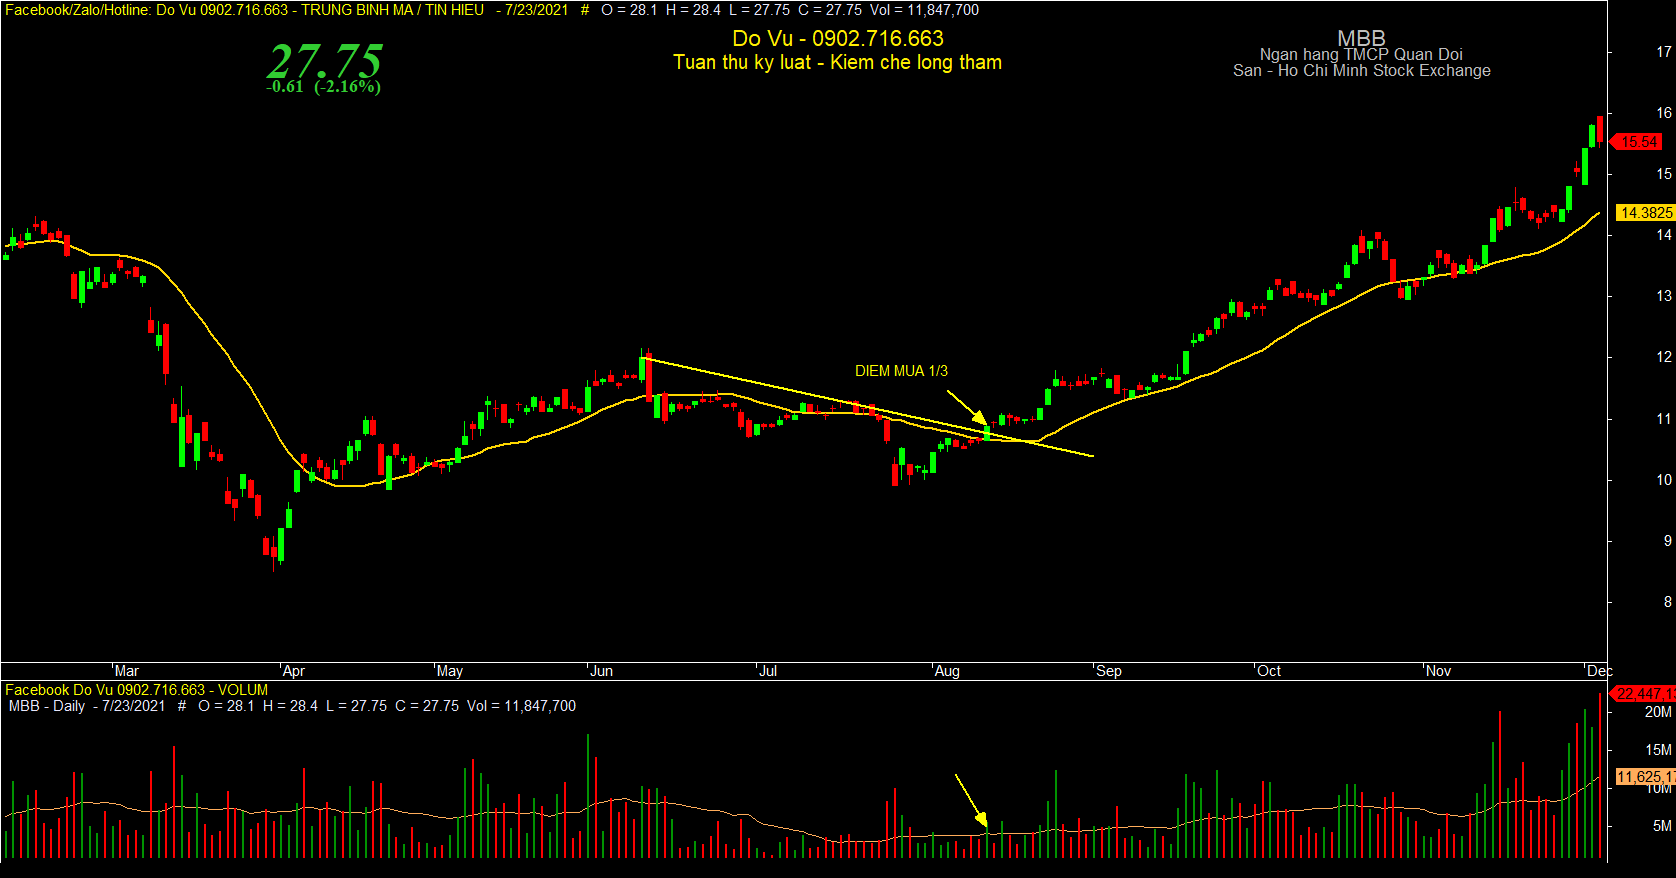Select the Do Vu - 0902.716.663 heading
This screenshot has width=1676, height=878.
tap(838, 39)
